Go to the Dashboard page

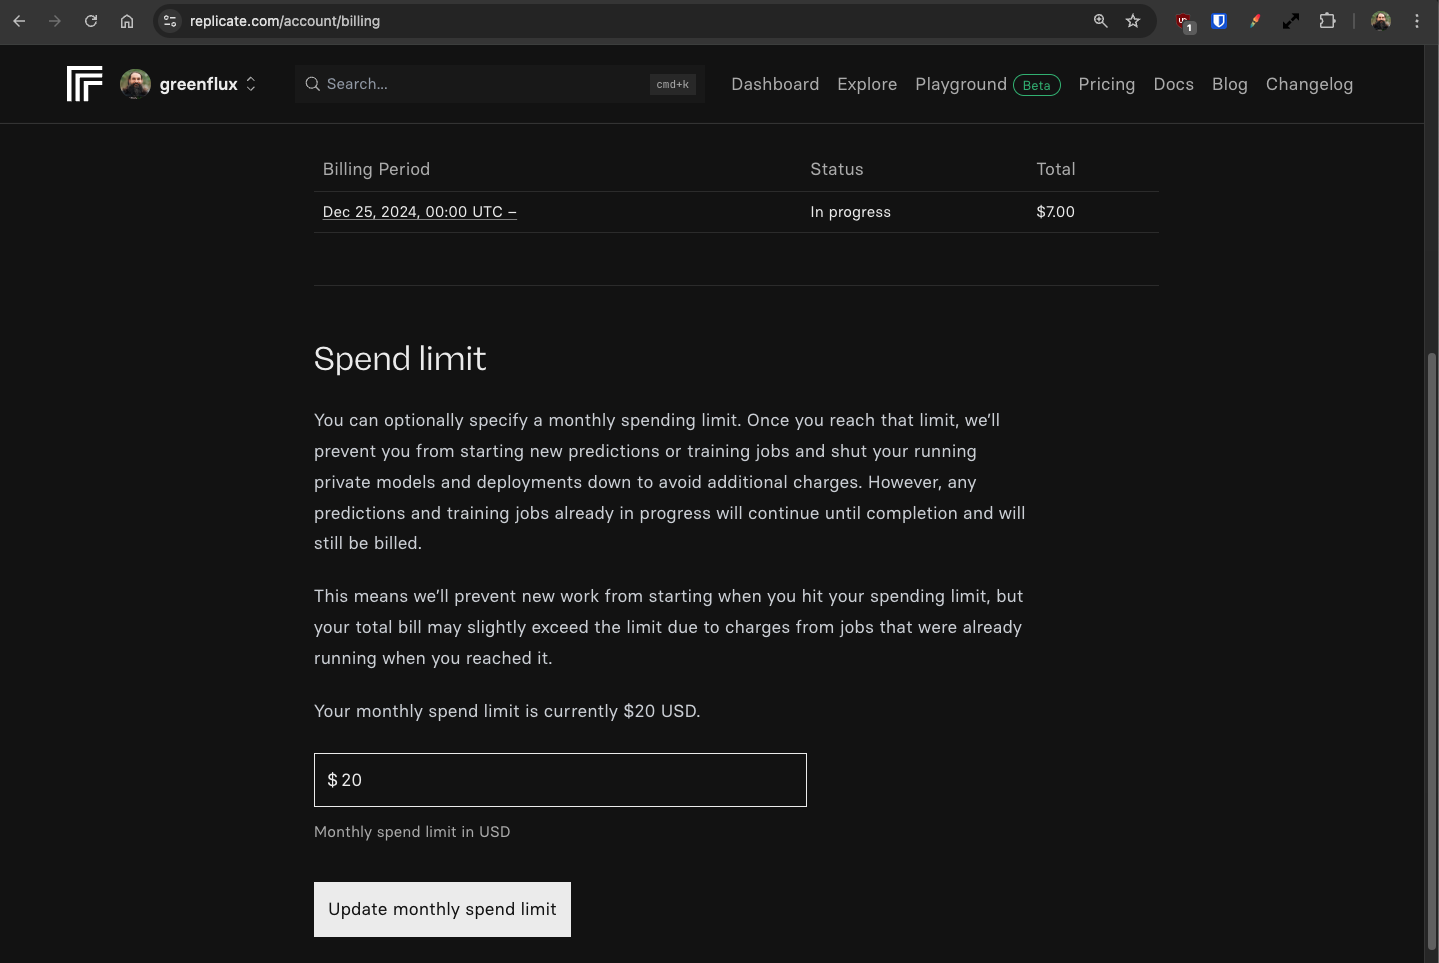(774, 84)
